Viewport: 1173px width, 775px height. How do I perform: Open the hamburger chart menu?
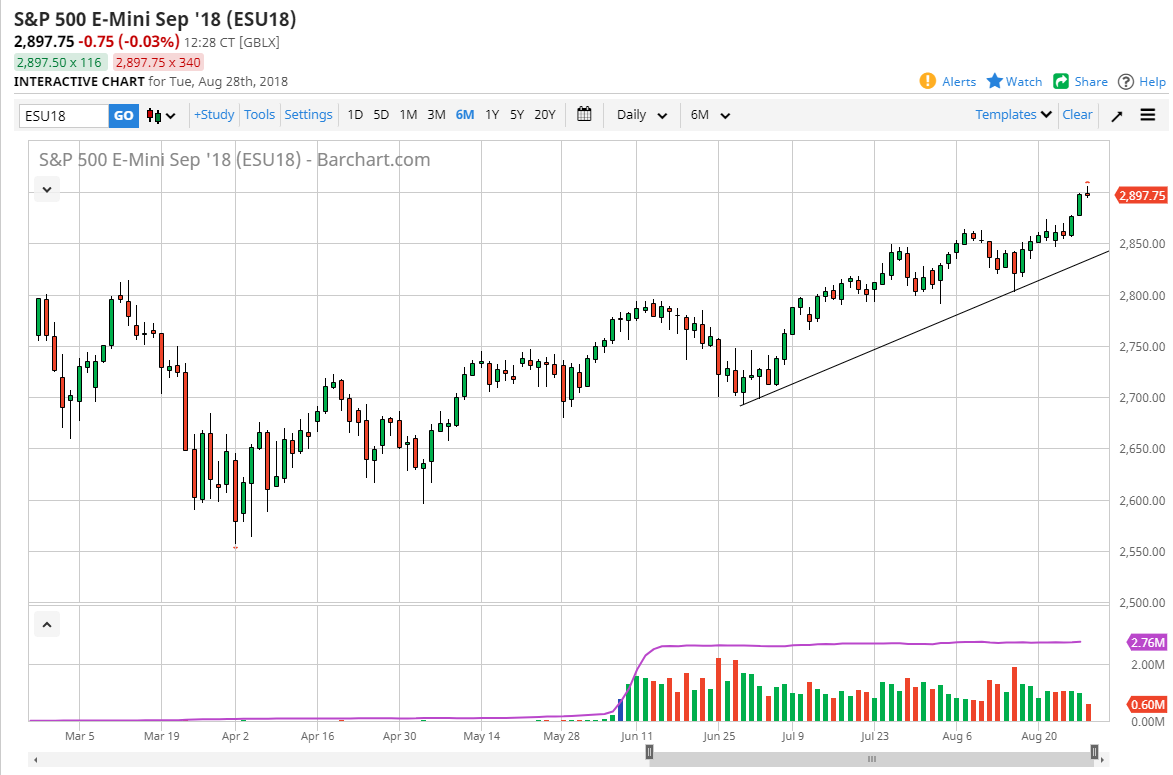[1148, 115]
